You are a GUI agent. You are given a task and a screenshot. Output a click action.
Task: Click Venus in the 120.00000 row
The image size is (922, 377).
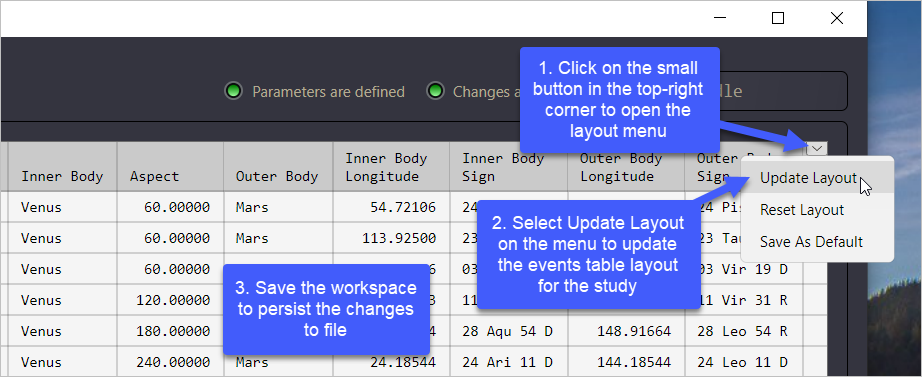pos(62,300)
